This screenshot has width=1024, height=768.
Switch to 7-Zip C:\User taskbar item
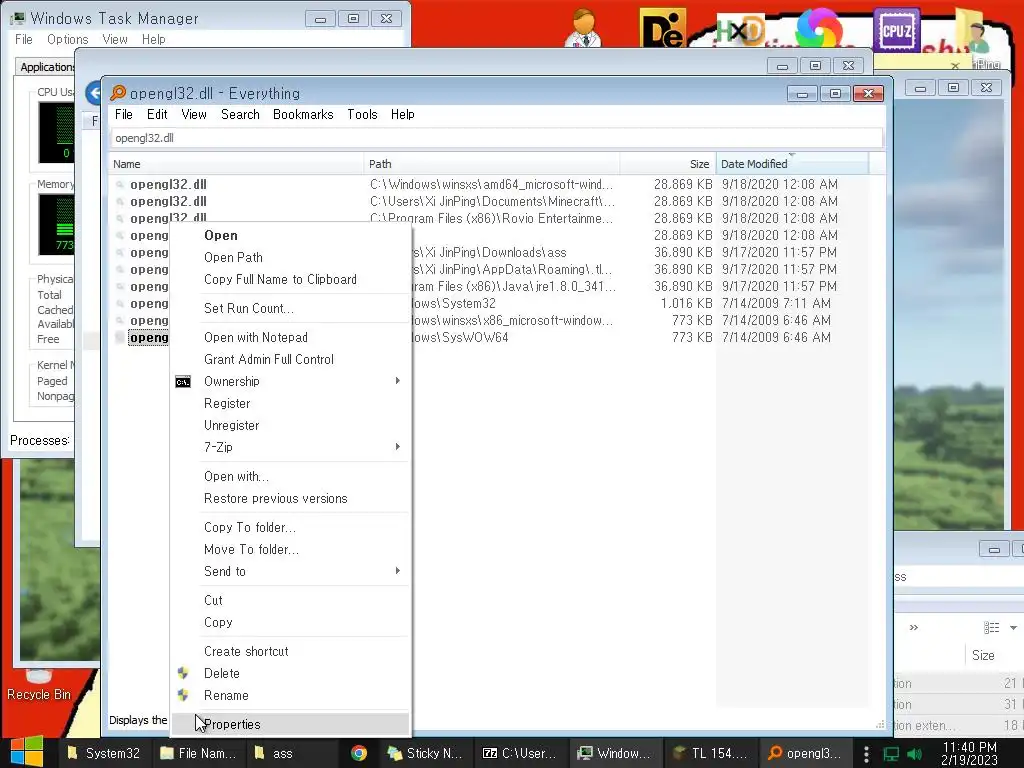(x=519, y=753)
